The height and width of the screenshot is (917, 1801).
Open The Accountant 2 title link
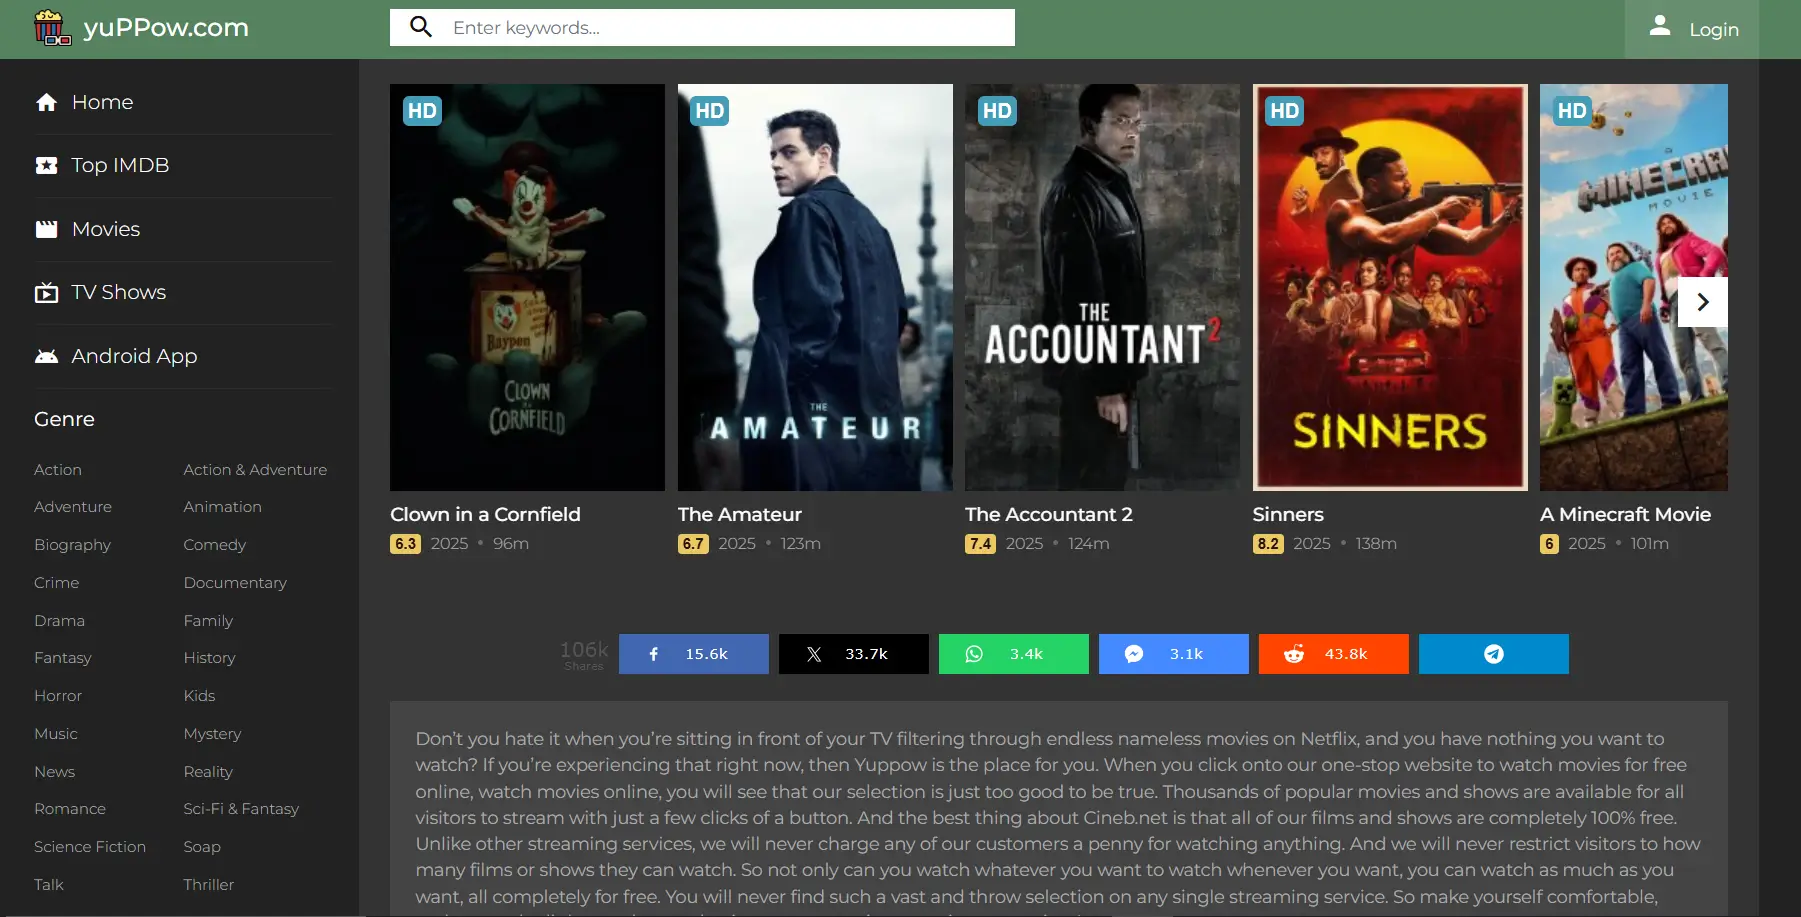tap(1049, 514)
